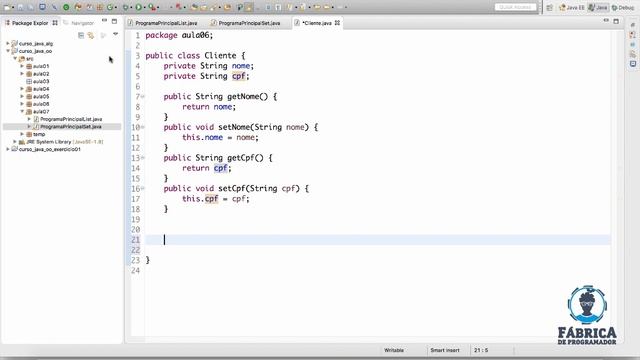Click the Run External Tools icon
The height and width of the screenshot is (360, 640).
(152, 7)
